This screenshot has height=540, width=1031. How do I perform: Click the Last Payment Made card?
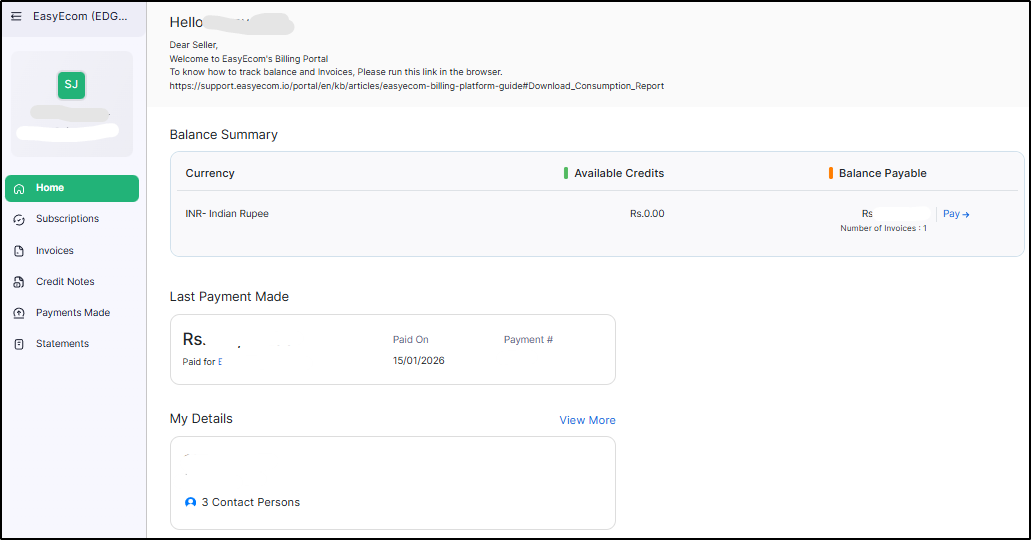pos(392,349)
